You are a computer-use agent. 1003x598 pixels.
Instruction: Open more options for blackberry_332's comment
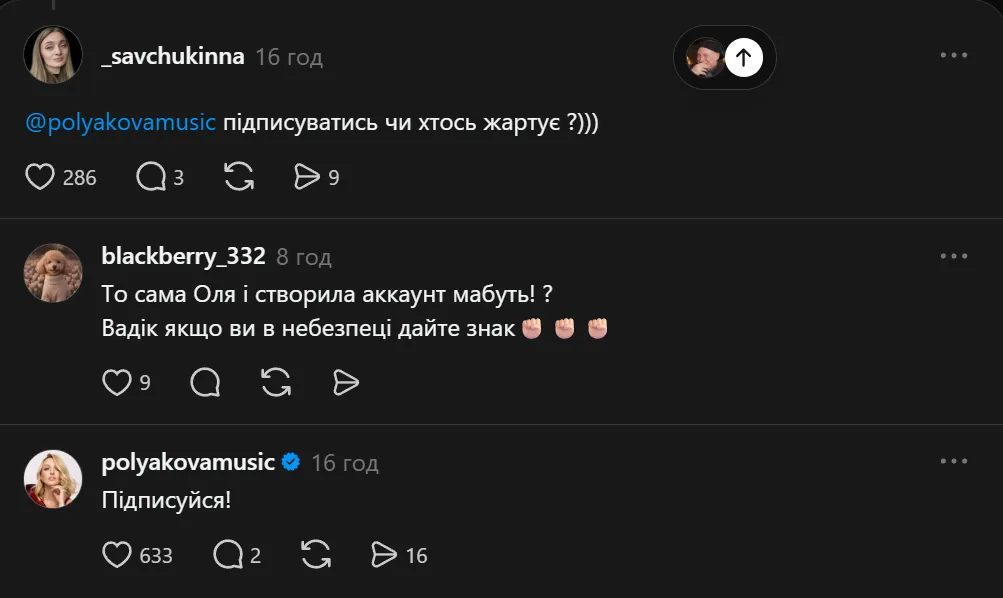click(x=954, y=256)
